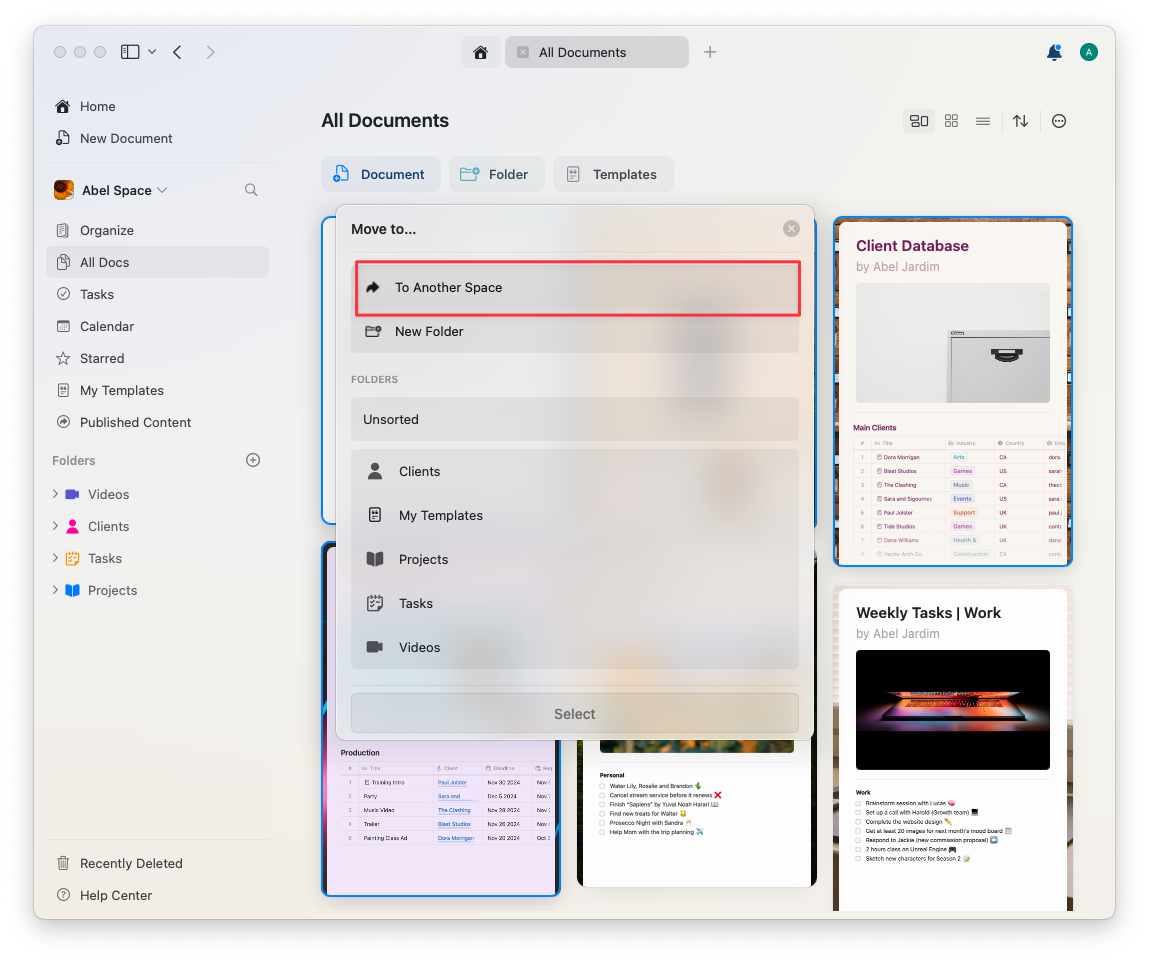Screen dimensions: 1149x961
Task: Activate the Templates filter
Action: point(613,173)
